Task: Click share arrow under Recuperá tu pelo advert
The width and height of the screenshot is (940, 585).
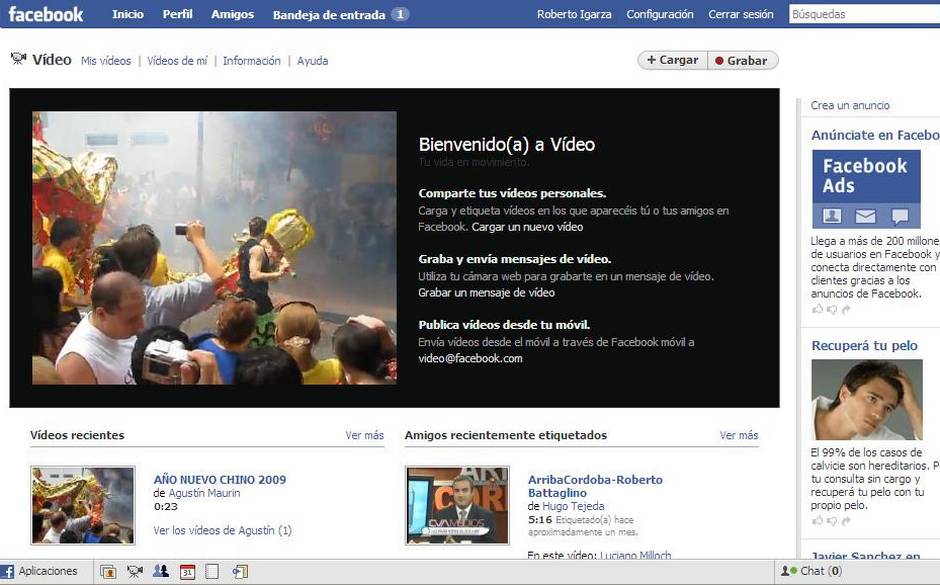Action: 846,521
